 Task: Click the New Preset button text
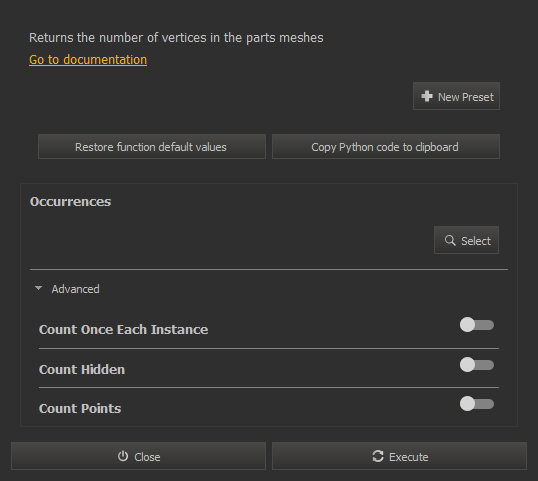466,97
